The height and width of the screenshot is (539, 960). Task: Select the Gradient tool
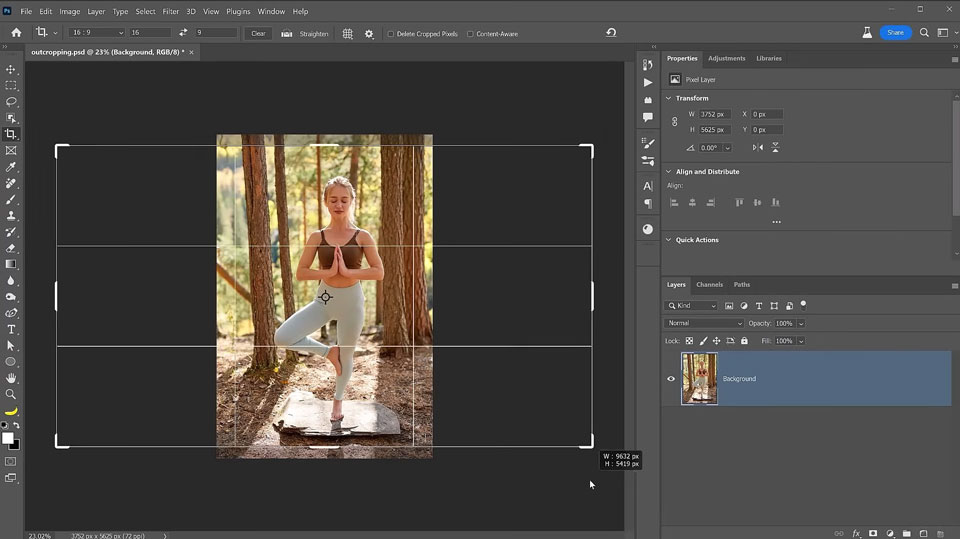(11, 264)
